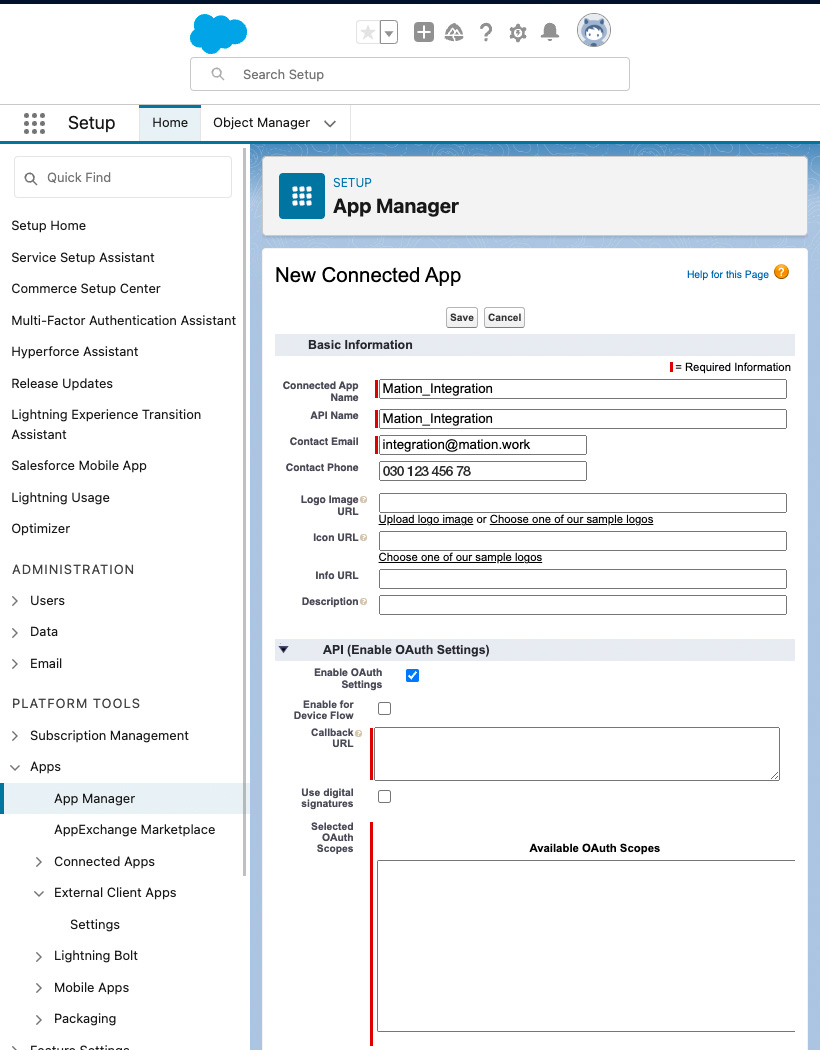Click the Logo Image URL info icon
The width and height of the screenshot is (820, 1050).
[x=363, y=500]
